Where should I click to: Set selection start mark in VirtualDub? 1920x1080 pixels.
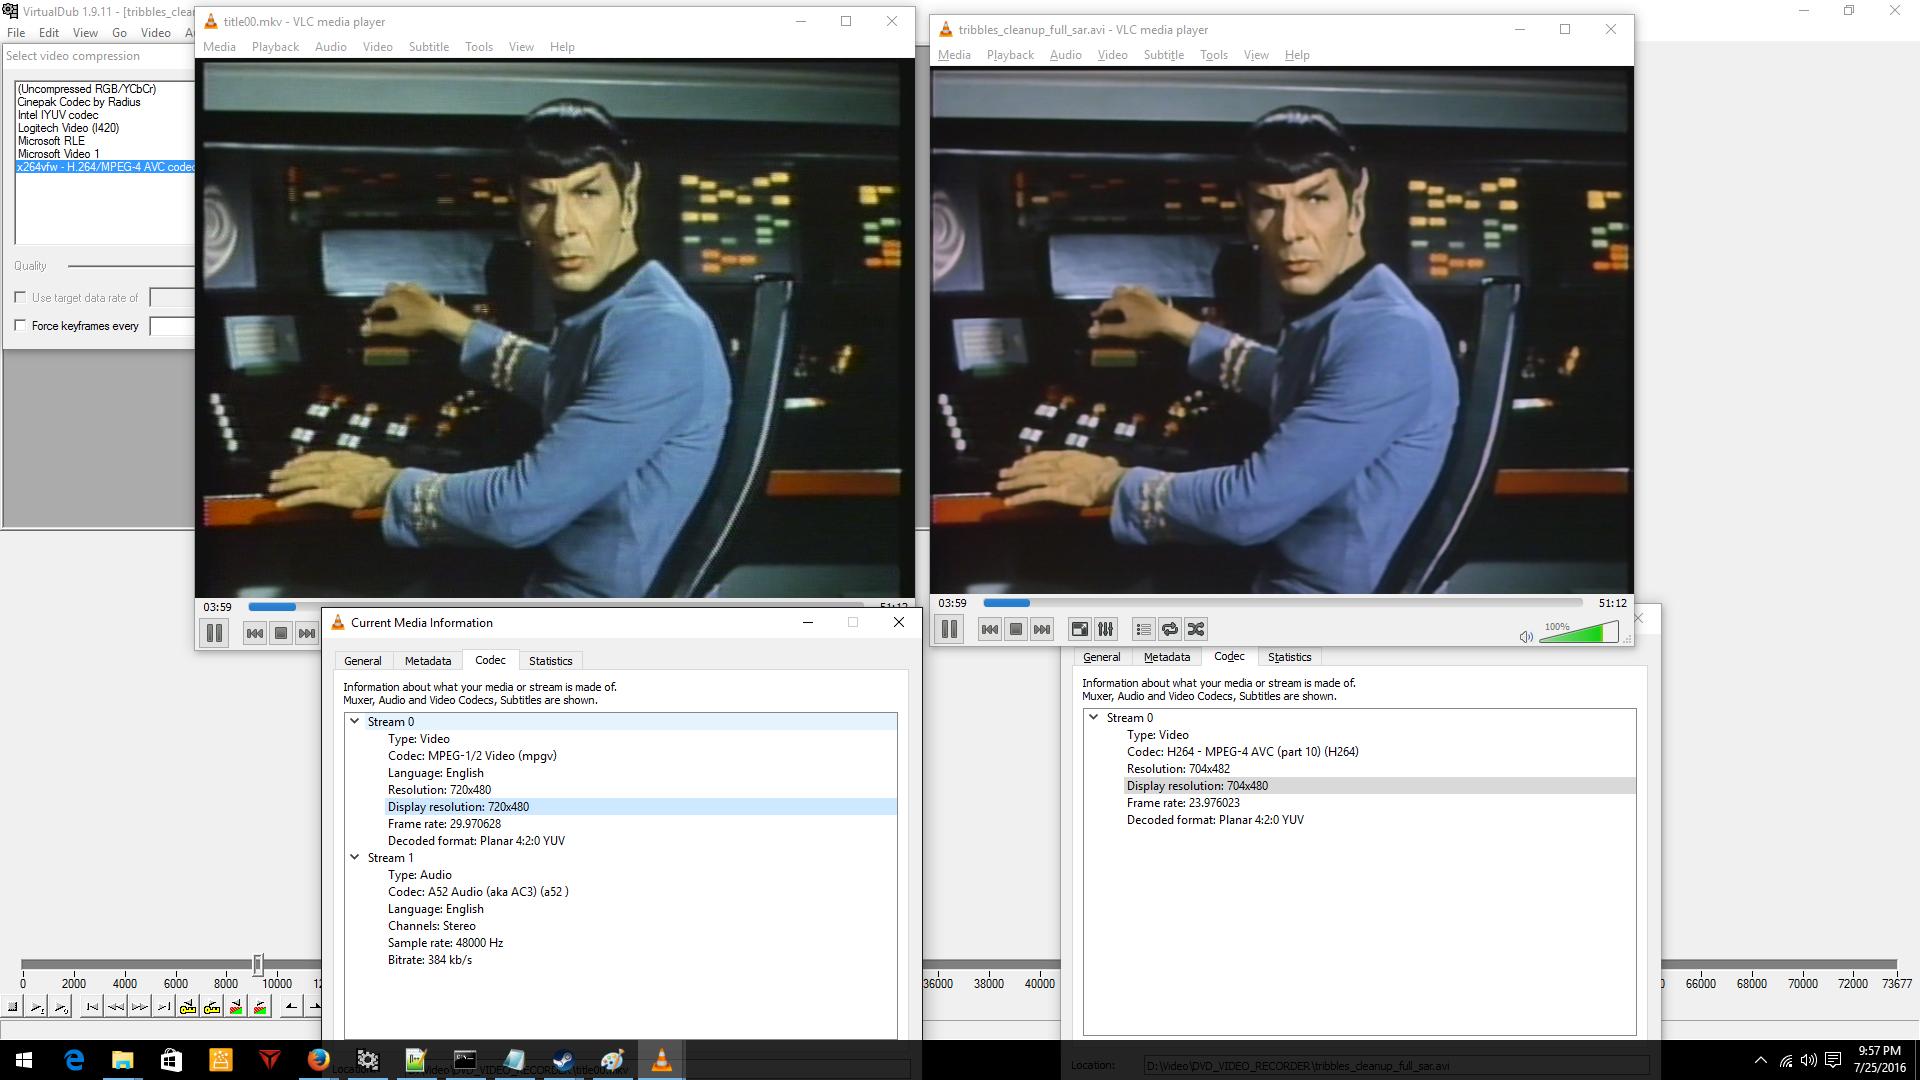pos(291,1007)
